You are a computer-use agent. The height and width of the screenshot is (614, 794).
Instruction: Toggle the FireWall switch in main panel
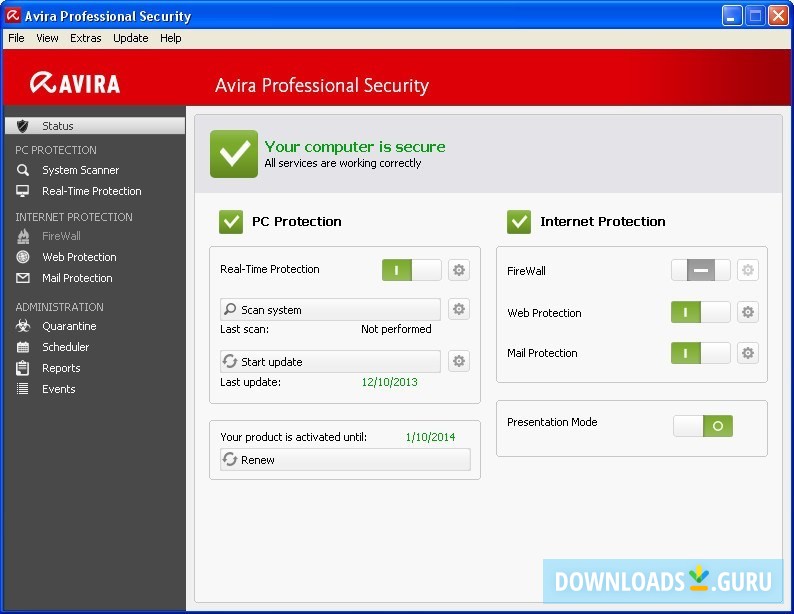(x=701, y=270)
